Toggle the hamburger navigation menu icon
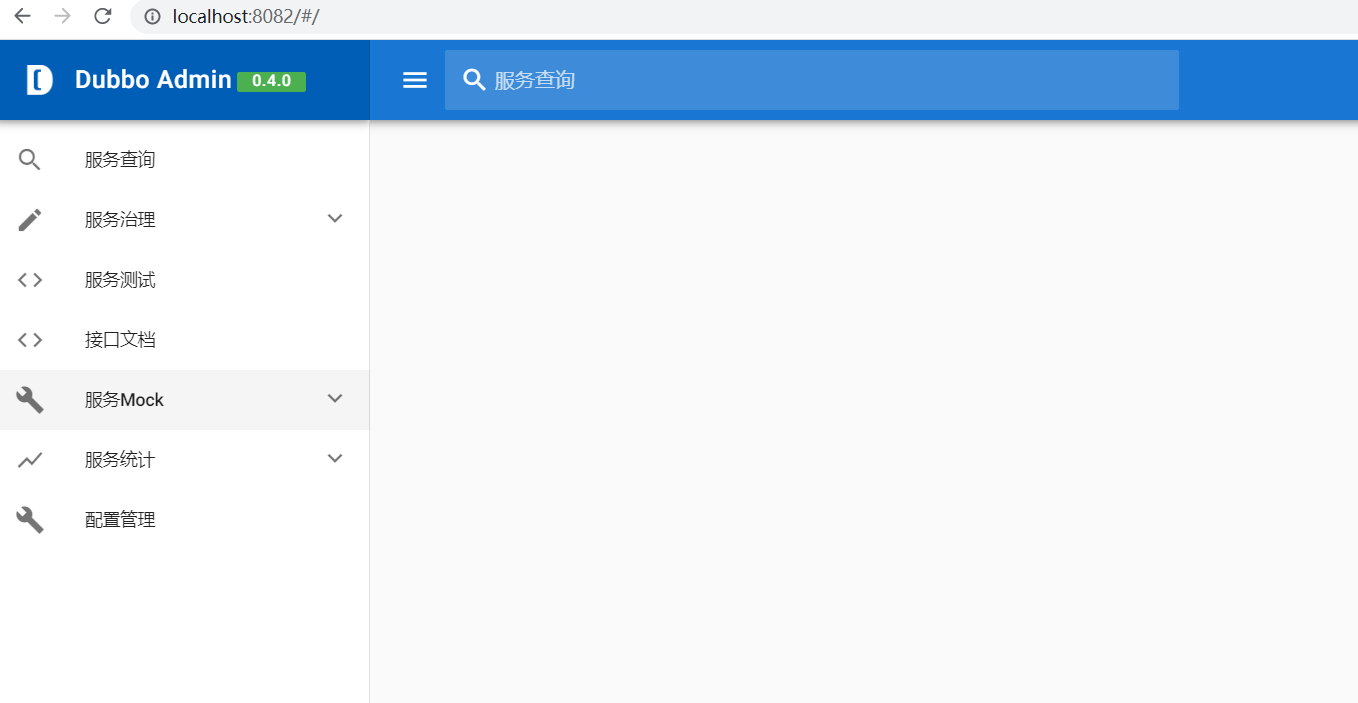 point(415,80)
